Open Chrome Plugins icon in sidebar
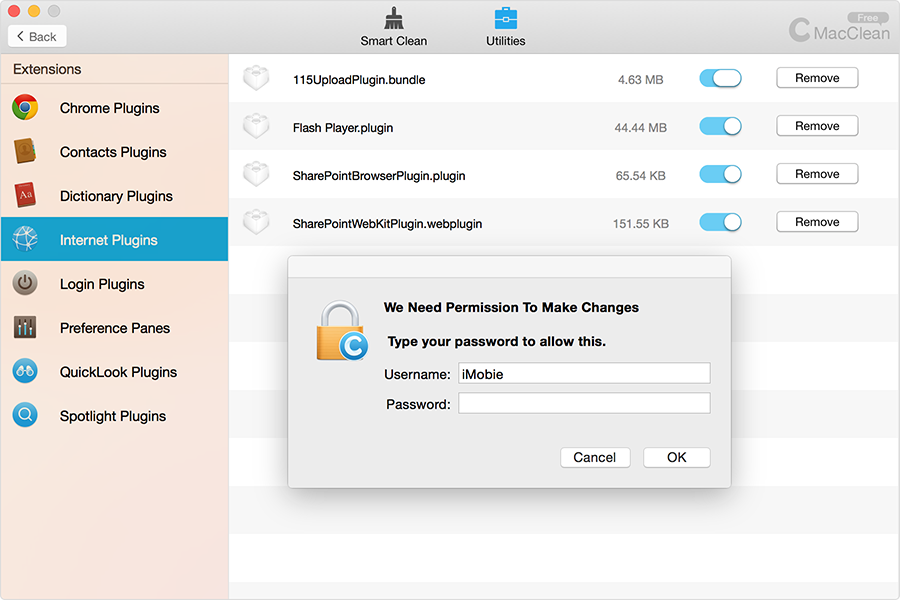900x600 pixels. (26, 108)
